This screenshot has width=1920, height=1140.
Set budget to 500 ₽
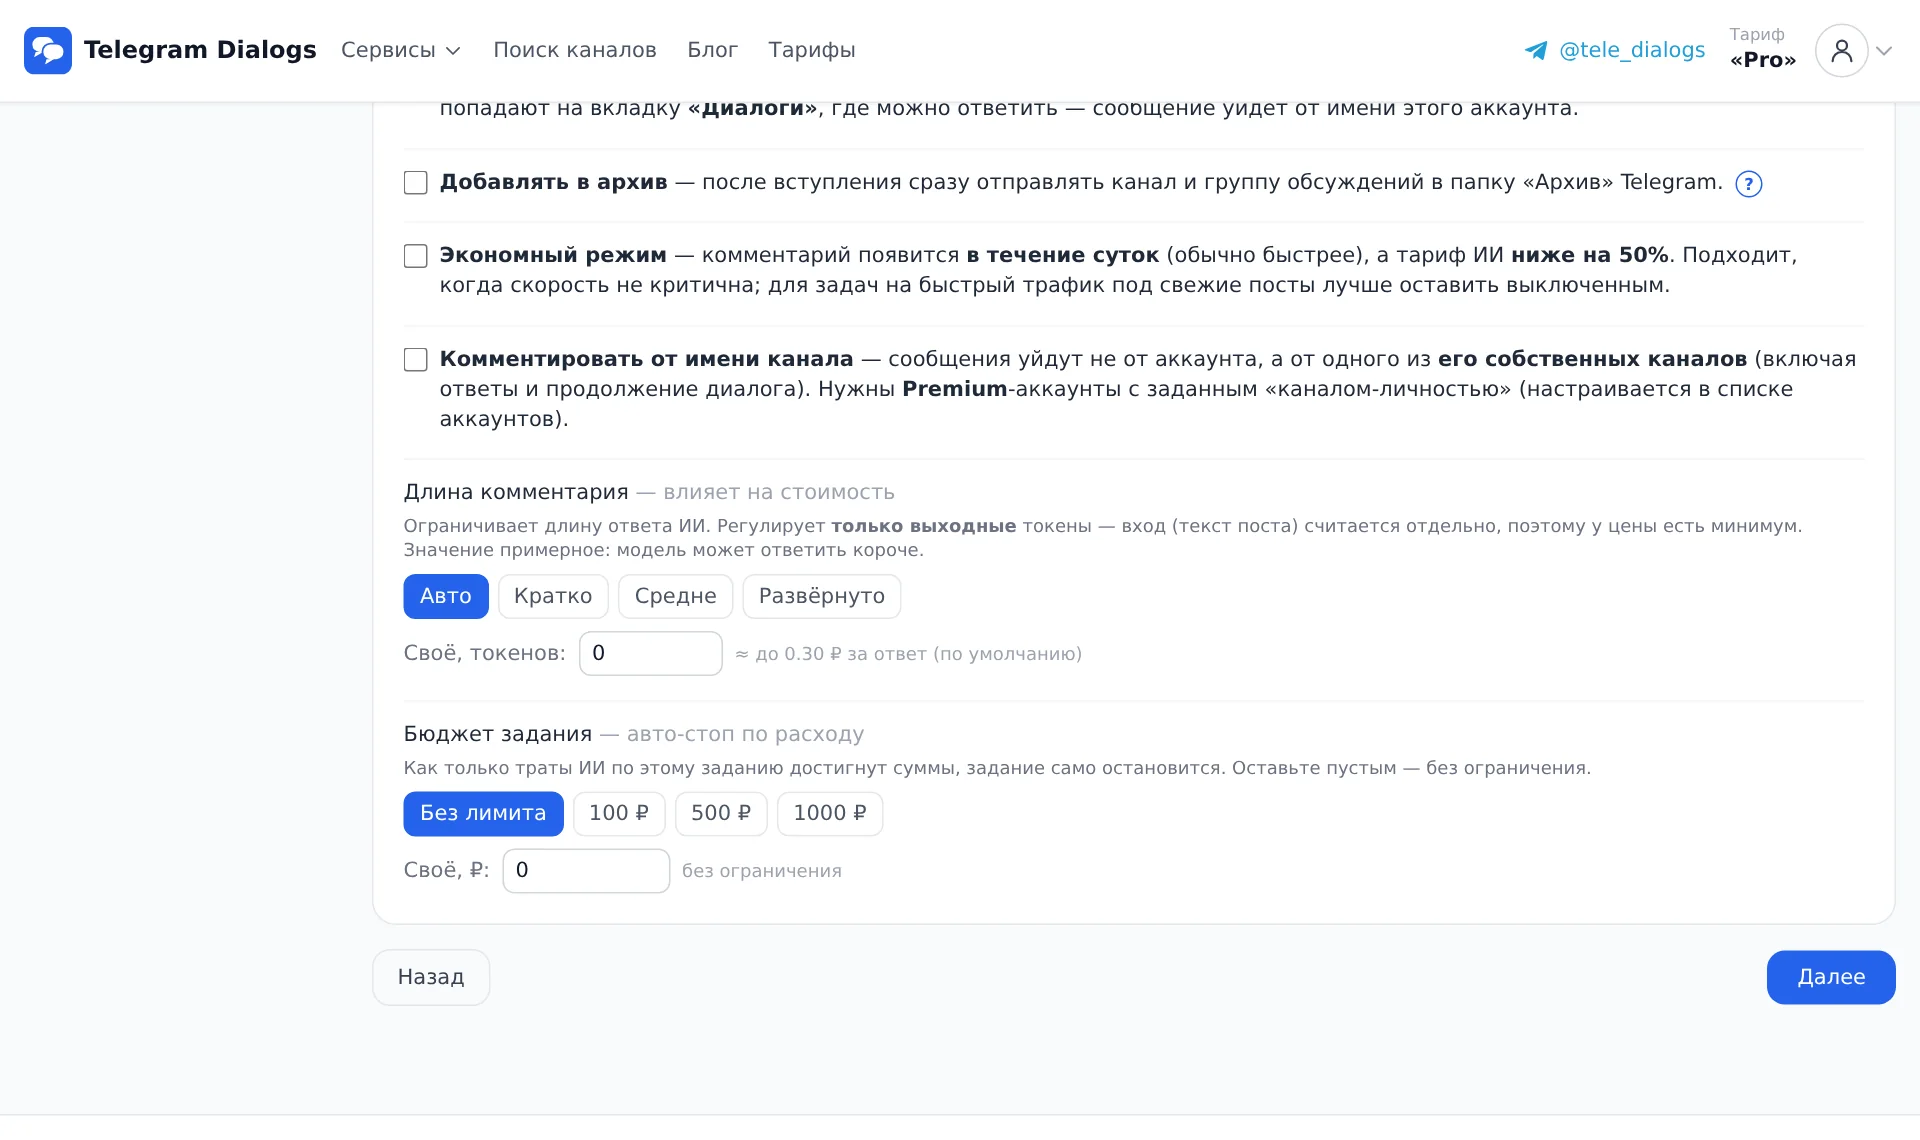tap(721, 814)
